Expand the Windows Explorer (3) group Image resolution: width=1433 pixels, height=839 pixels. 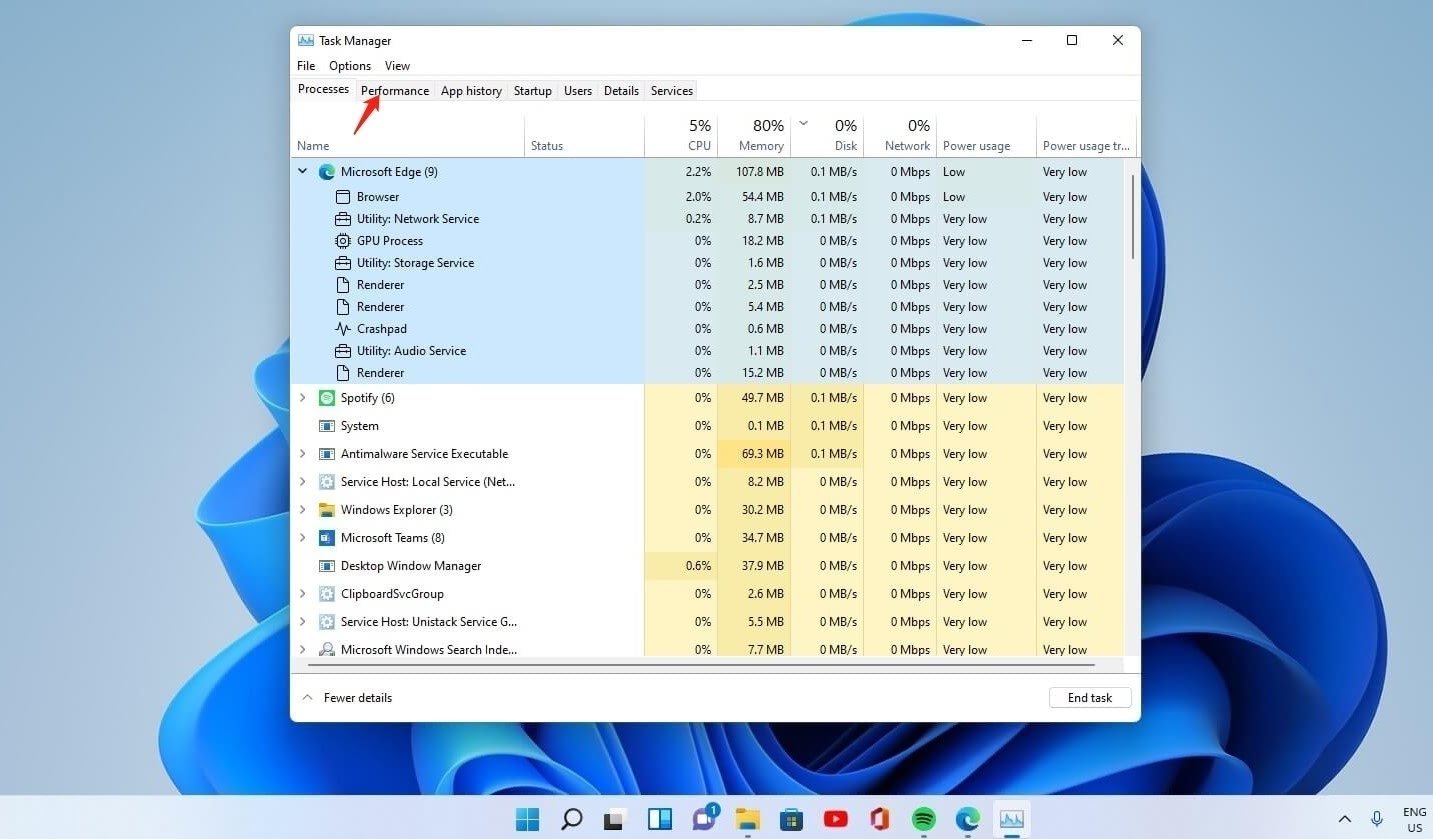point(303,510)
